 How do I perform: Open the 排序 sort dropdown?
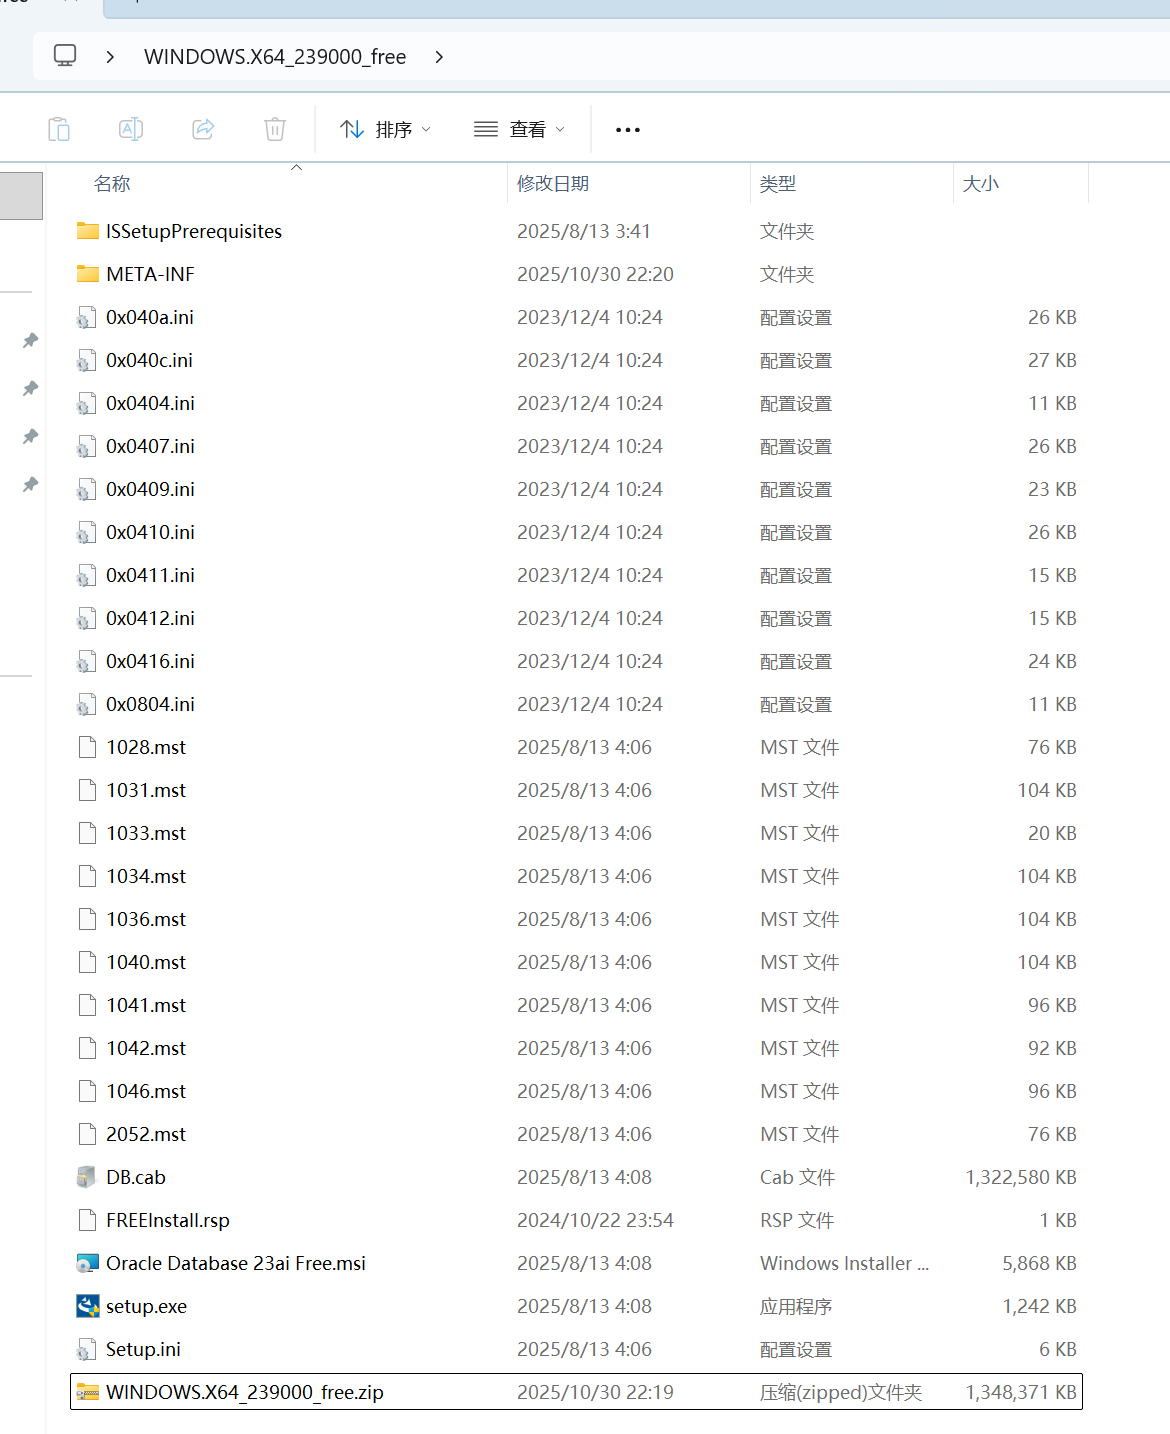(385, 129)
